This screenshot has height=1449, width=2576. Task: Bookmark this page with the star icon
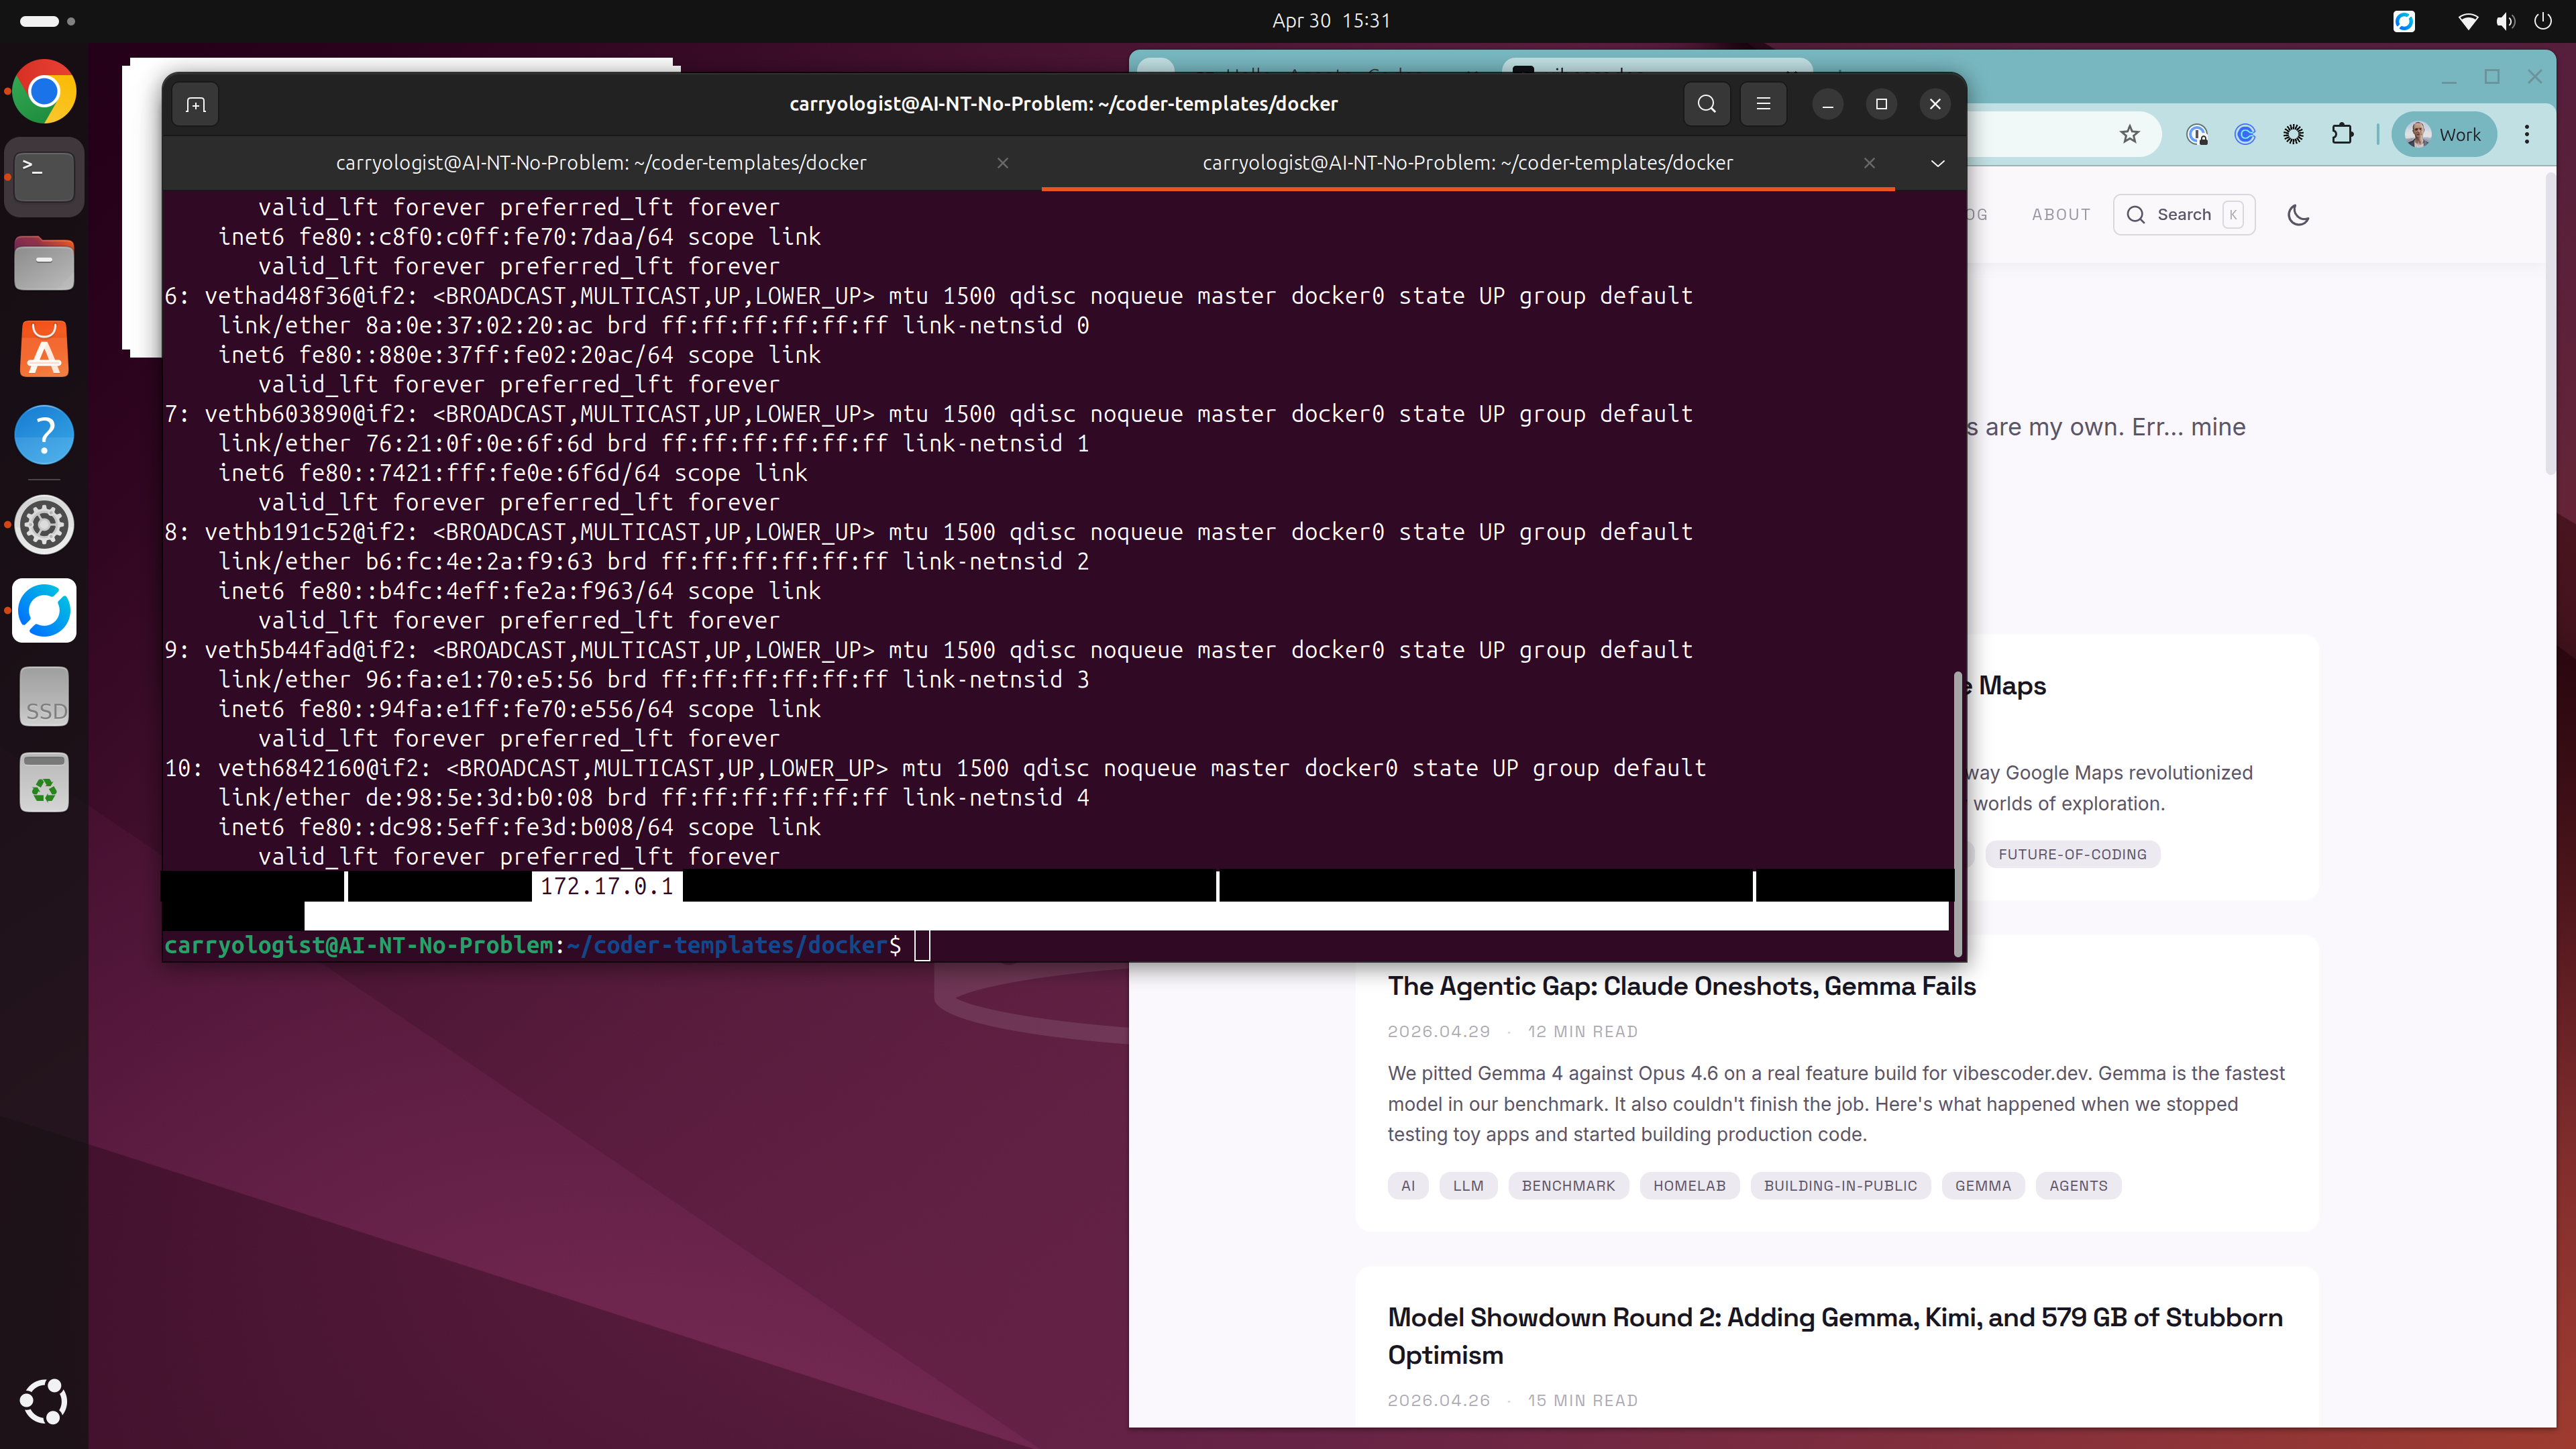[x=2129, y=135]
